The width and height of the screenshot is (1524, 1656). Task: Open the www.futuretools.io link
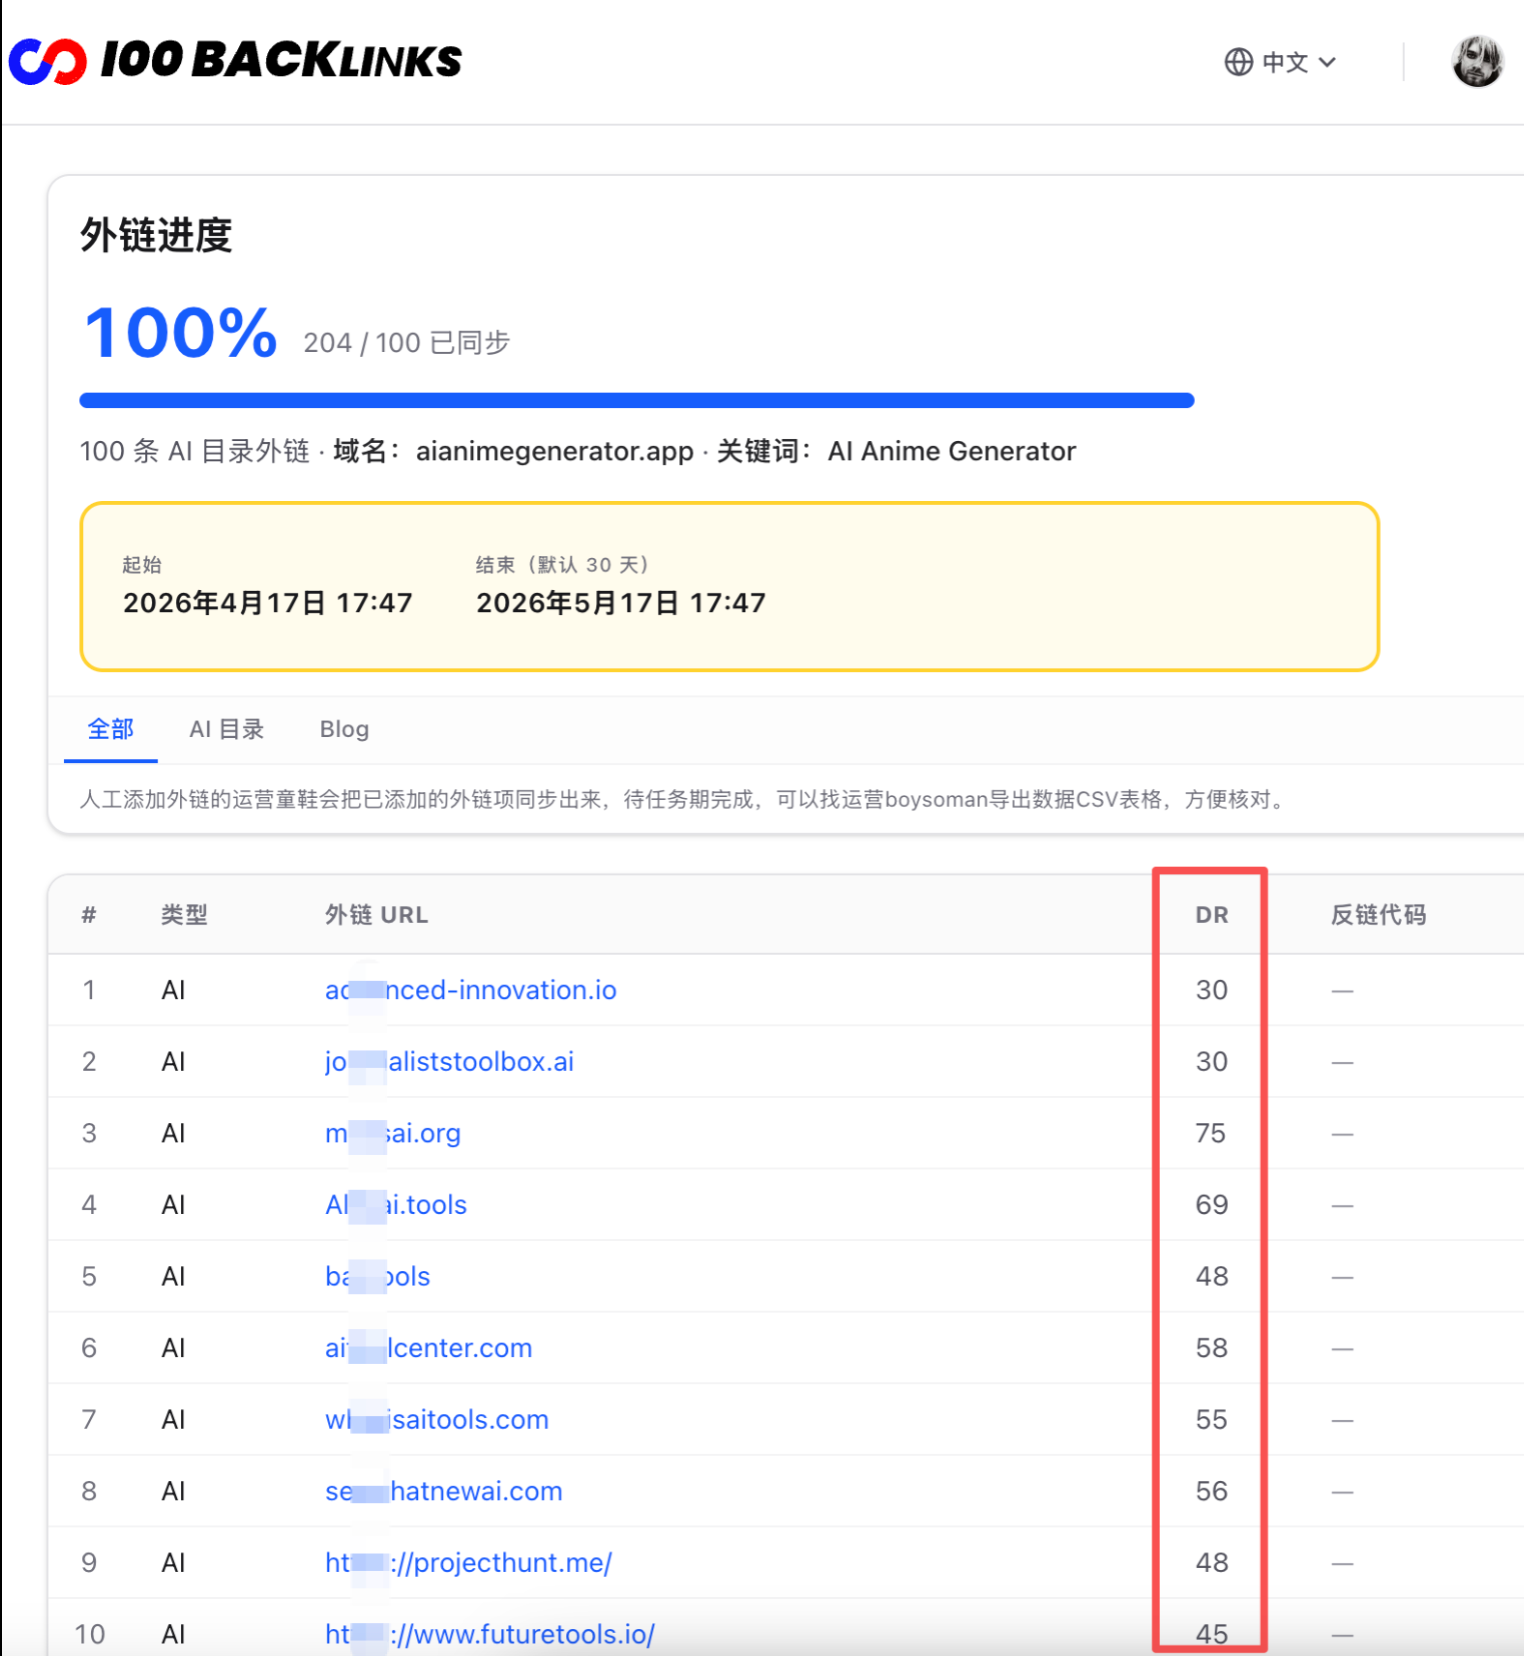point(490,1634)
